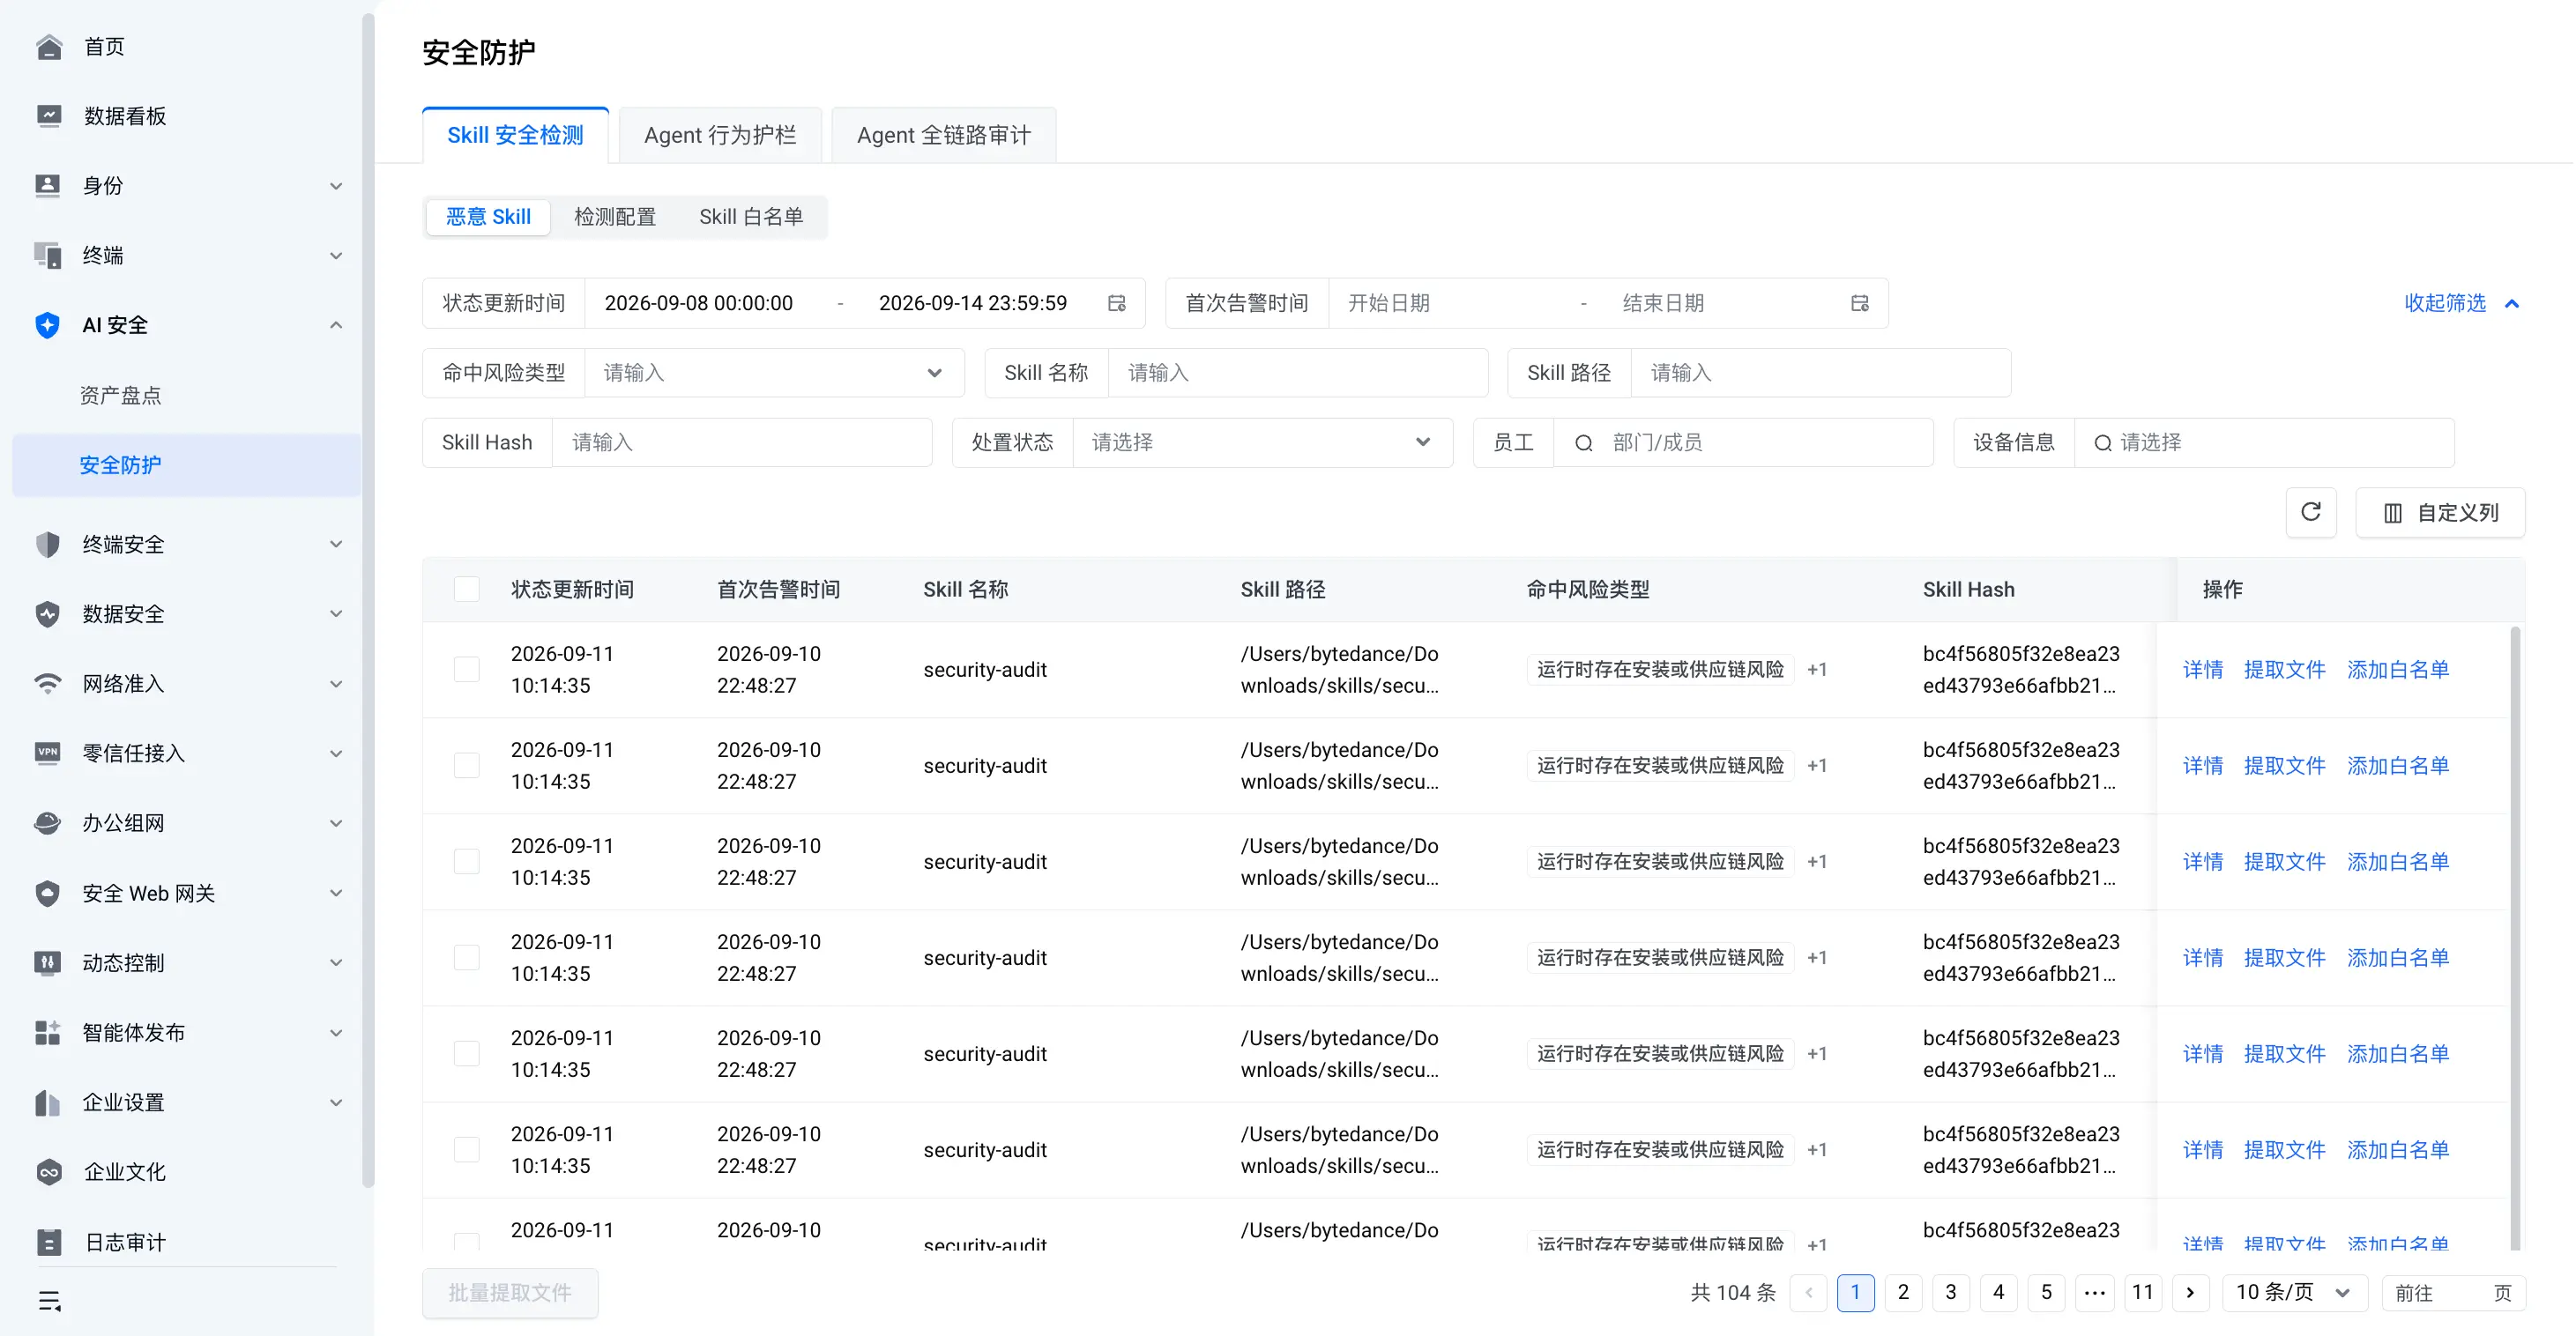Check the third security-audit row checkbox
The width and height of the screenshot is (2576, 1336).
pyautogui.click(x=466, y=861)
